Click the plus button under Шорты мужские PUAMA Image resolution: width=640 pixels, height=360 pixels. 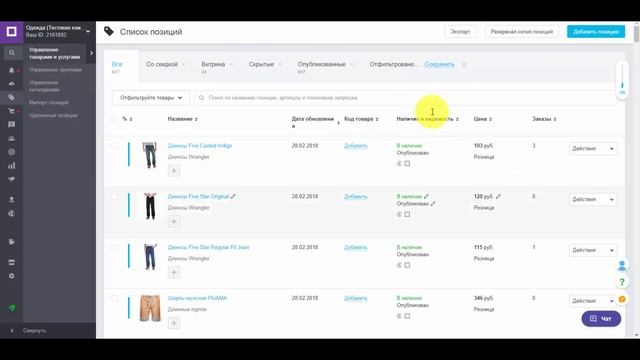[174, 323]
